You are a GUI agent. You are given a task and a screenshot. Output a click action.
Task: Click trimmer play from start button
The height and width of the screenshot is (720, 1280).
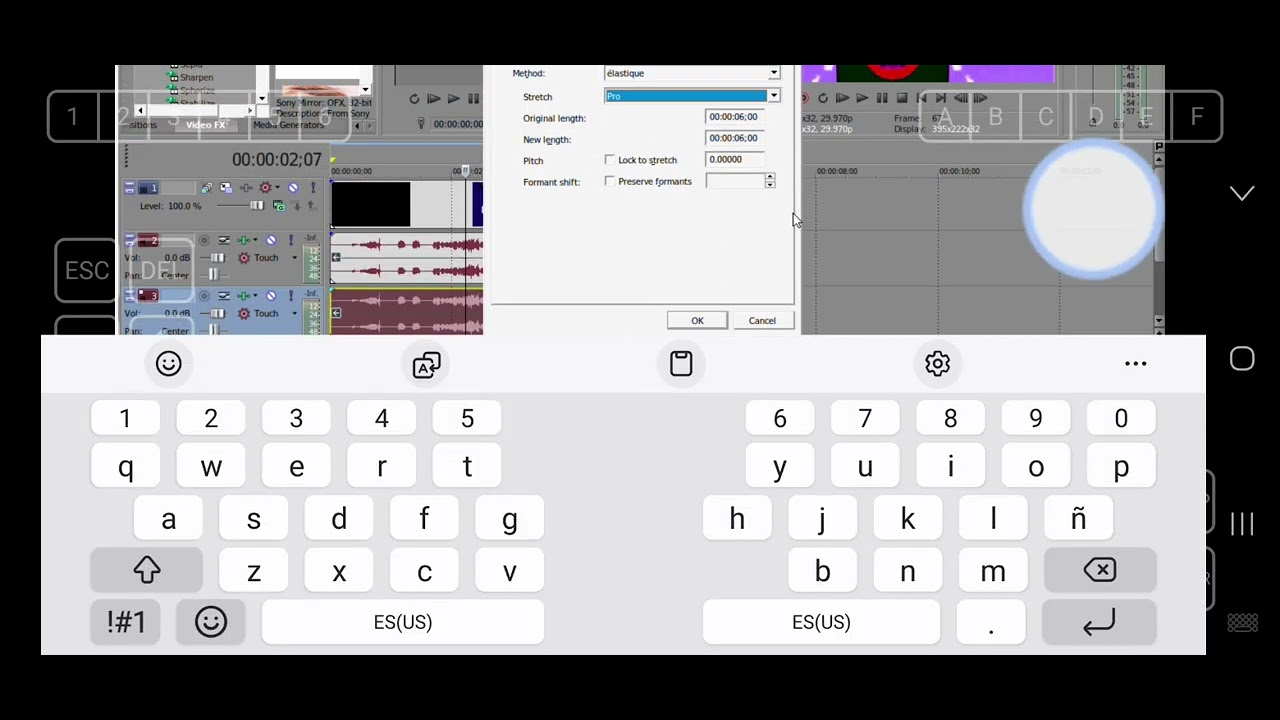[434, 98]
